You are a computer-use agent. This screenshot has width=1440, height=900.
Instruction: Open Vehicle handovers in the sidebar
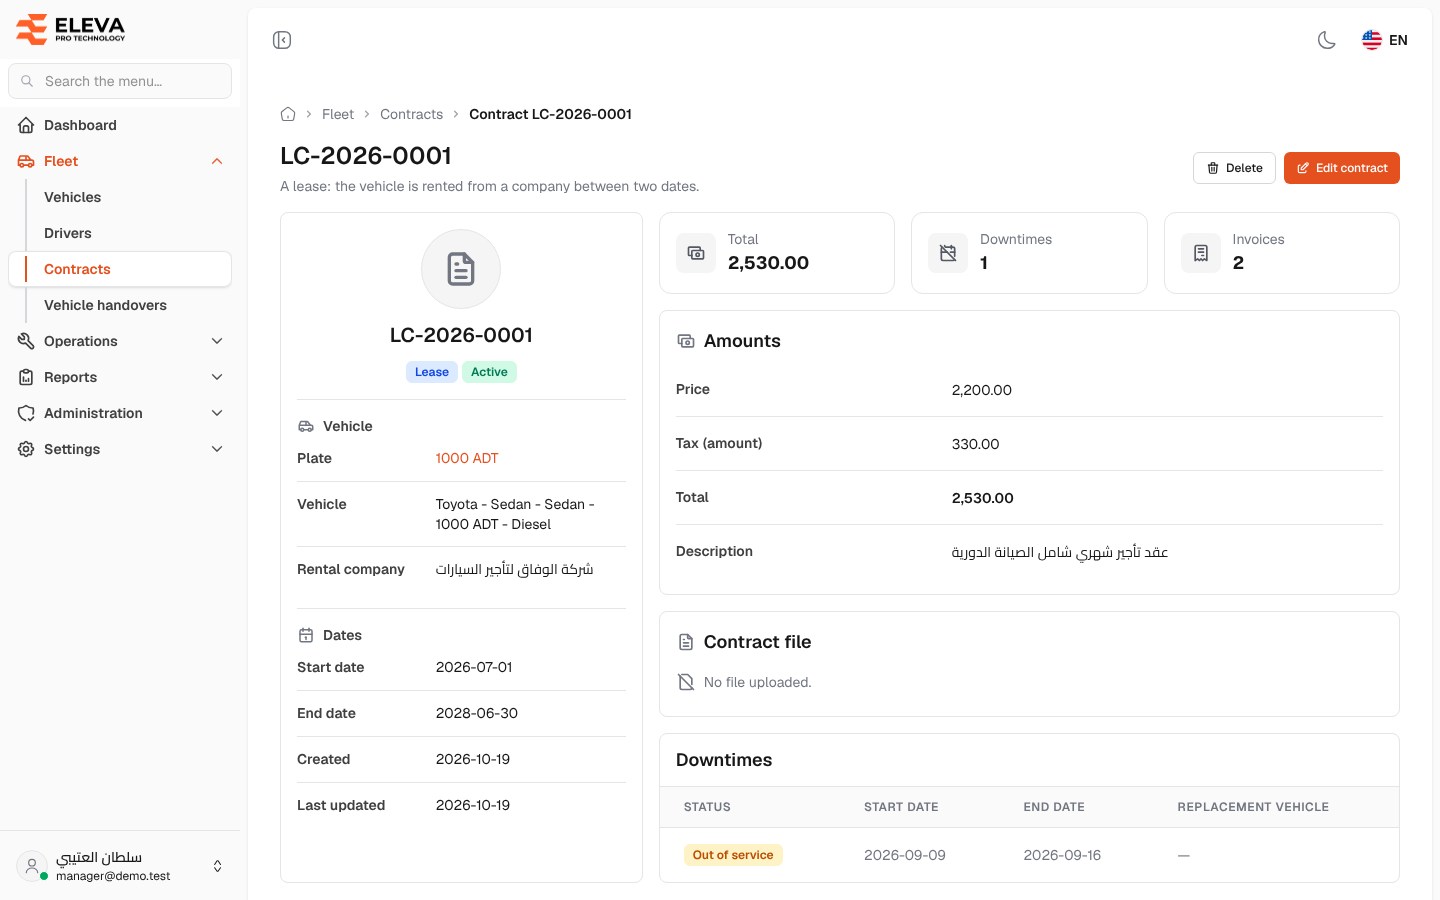105,305
